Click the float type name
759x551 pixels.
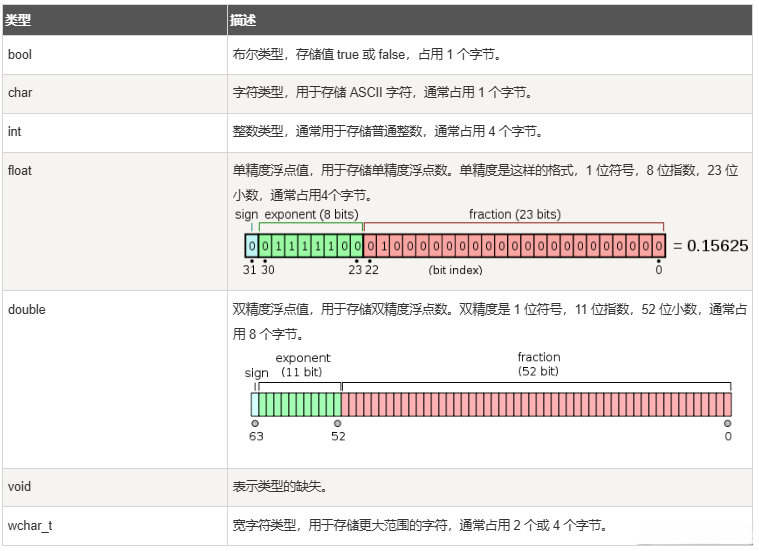[x=20, y=170]
